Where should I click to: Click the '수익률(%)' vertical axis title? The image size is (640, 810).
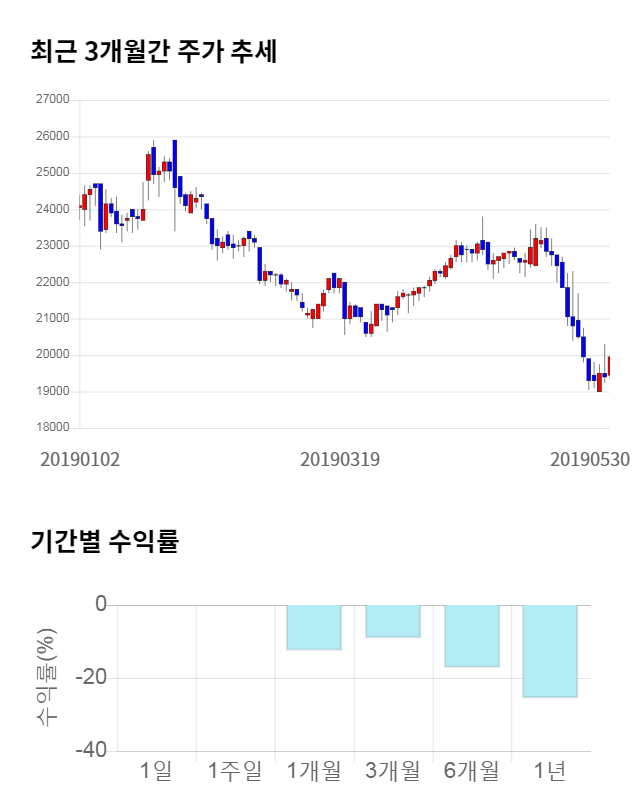(x=44, y=678)
